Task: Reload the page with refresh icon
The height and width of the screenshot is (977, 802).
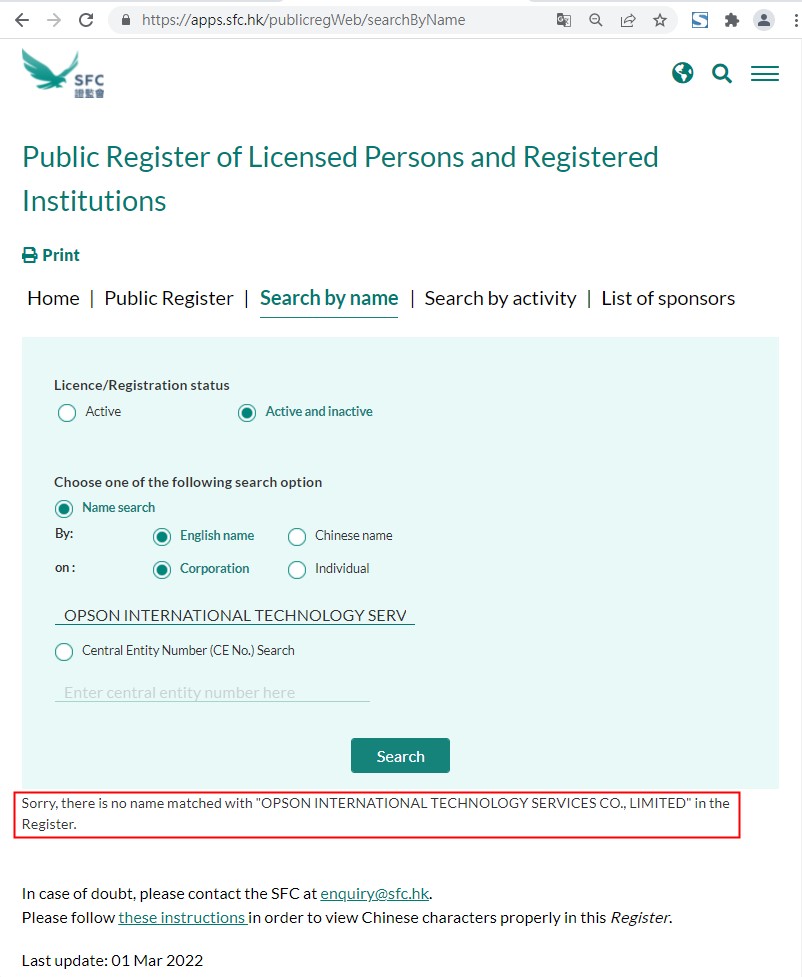Action: click(x=86, y=19)
